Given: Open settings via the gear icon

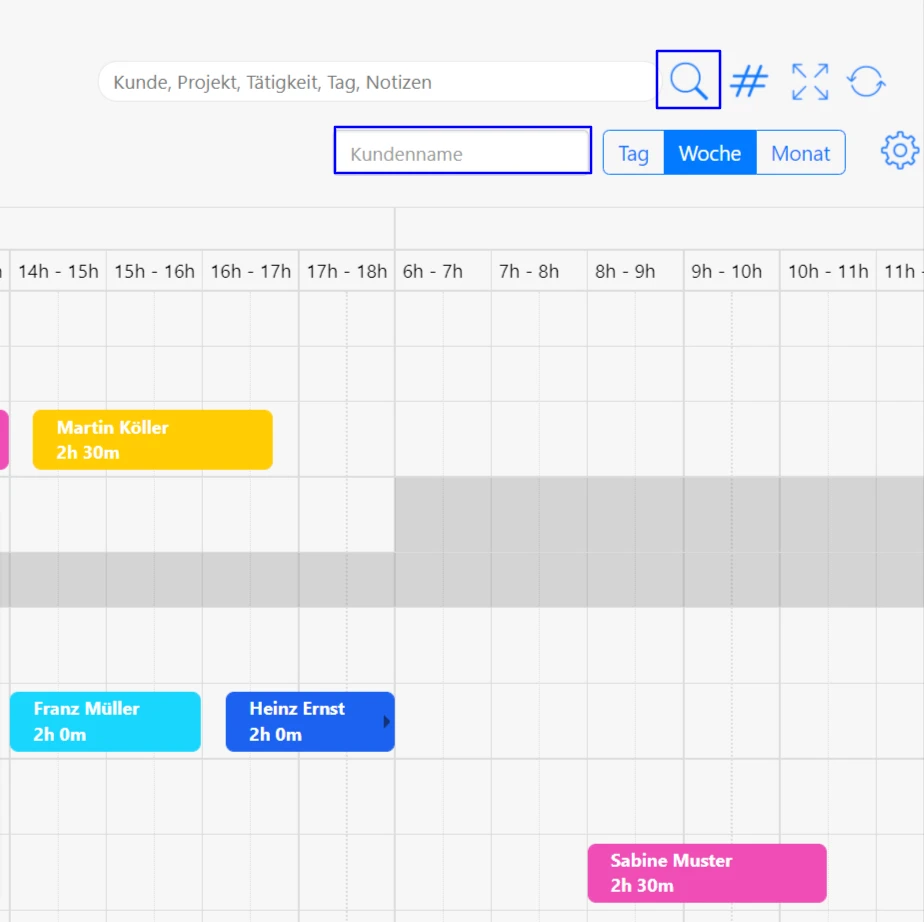Looking at the screenshot, I should coord(899,151).
